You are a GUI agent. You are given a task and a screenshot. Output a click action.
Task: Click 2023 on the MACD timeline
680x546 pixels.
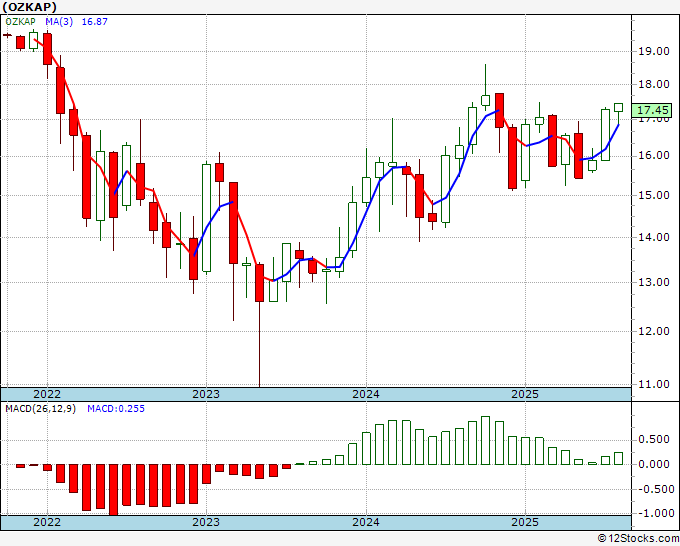click(206, 522)
